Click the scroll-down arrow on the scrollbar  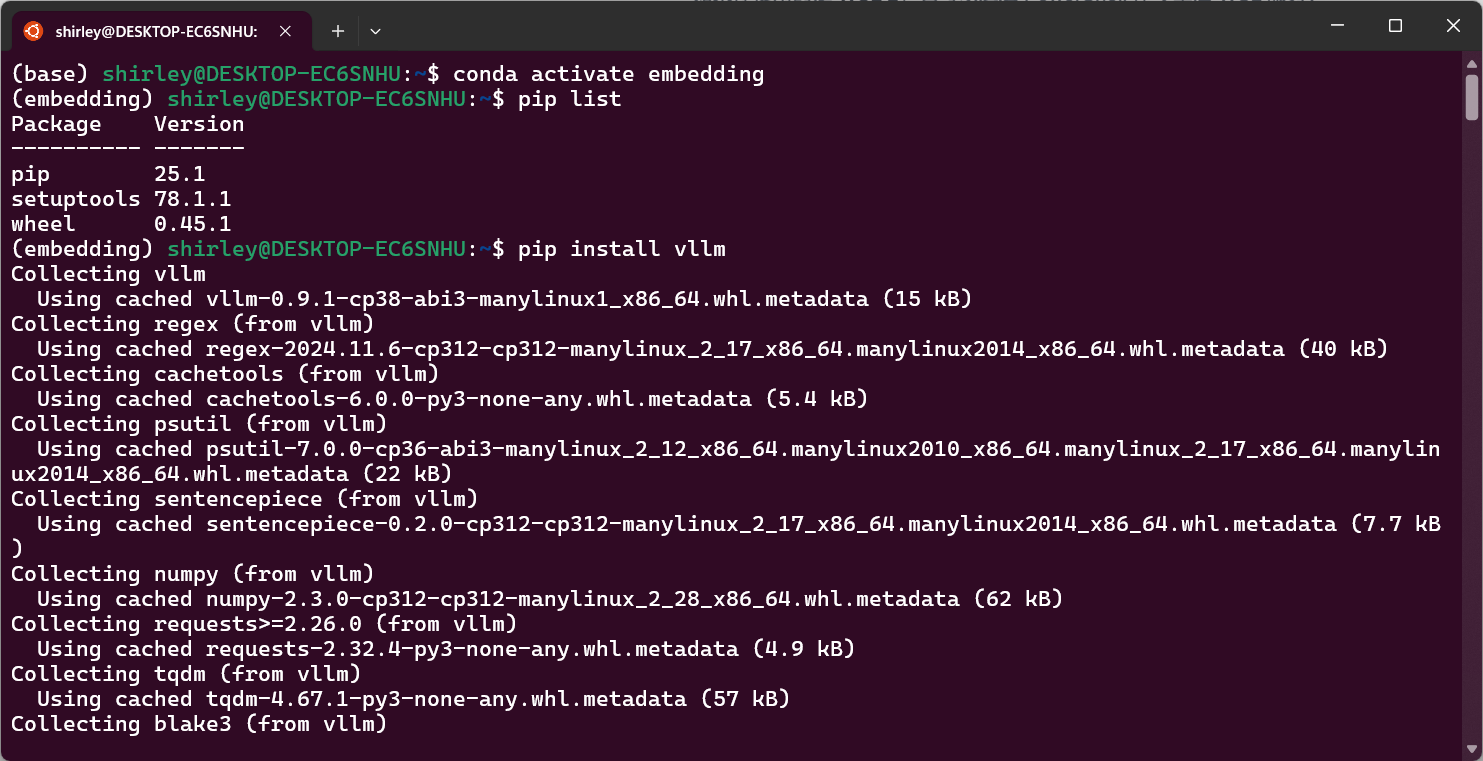(x=1470, y=747)
